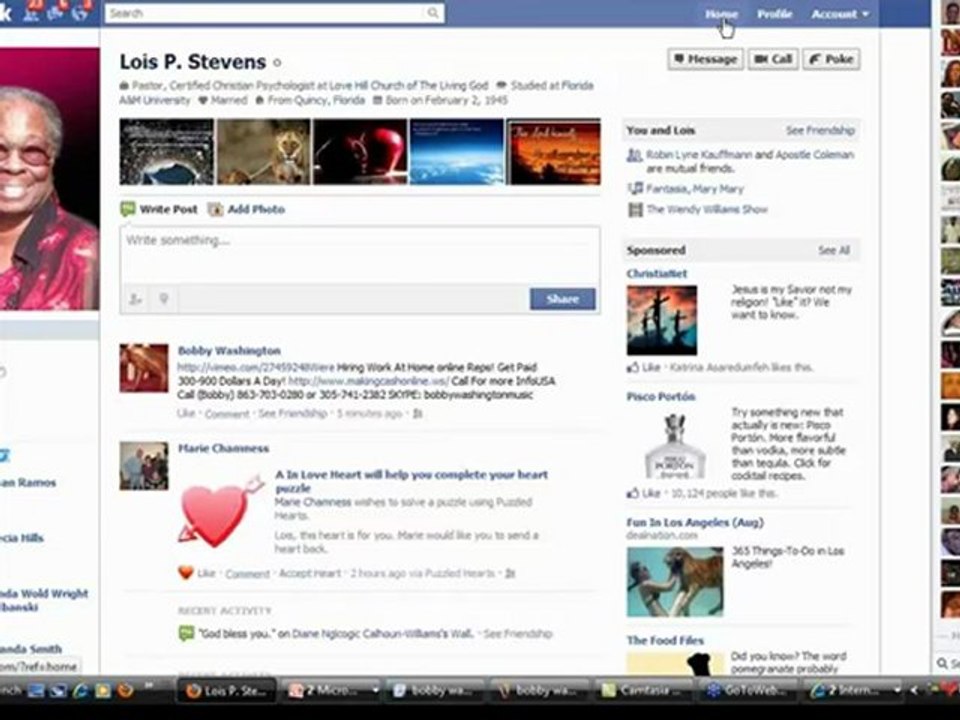The width and height of the screenshot is (960, 720).
Task: Open Profile from the top navigation
Action: 774,13
